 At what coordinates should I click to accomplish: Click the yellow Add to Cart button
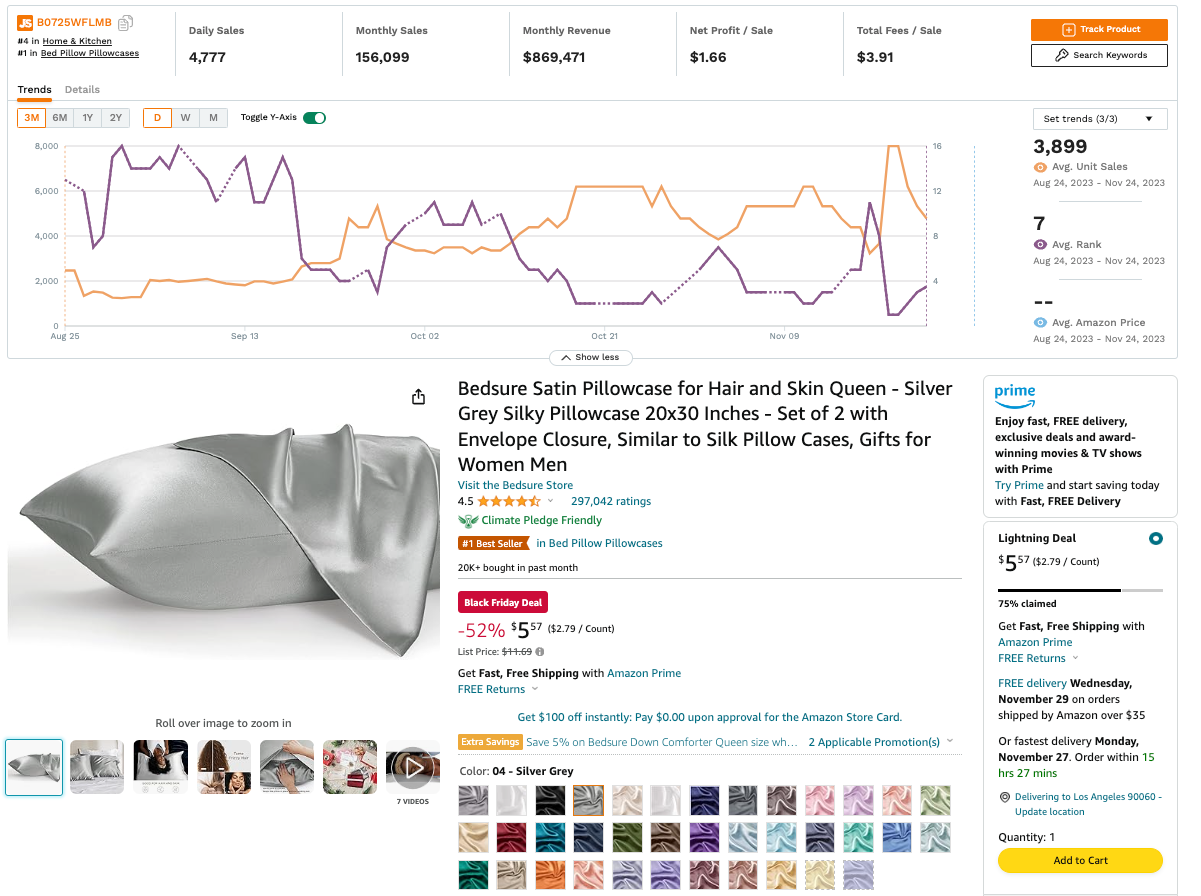tap(1080, 860)
